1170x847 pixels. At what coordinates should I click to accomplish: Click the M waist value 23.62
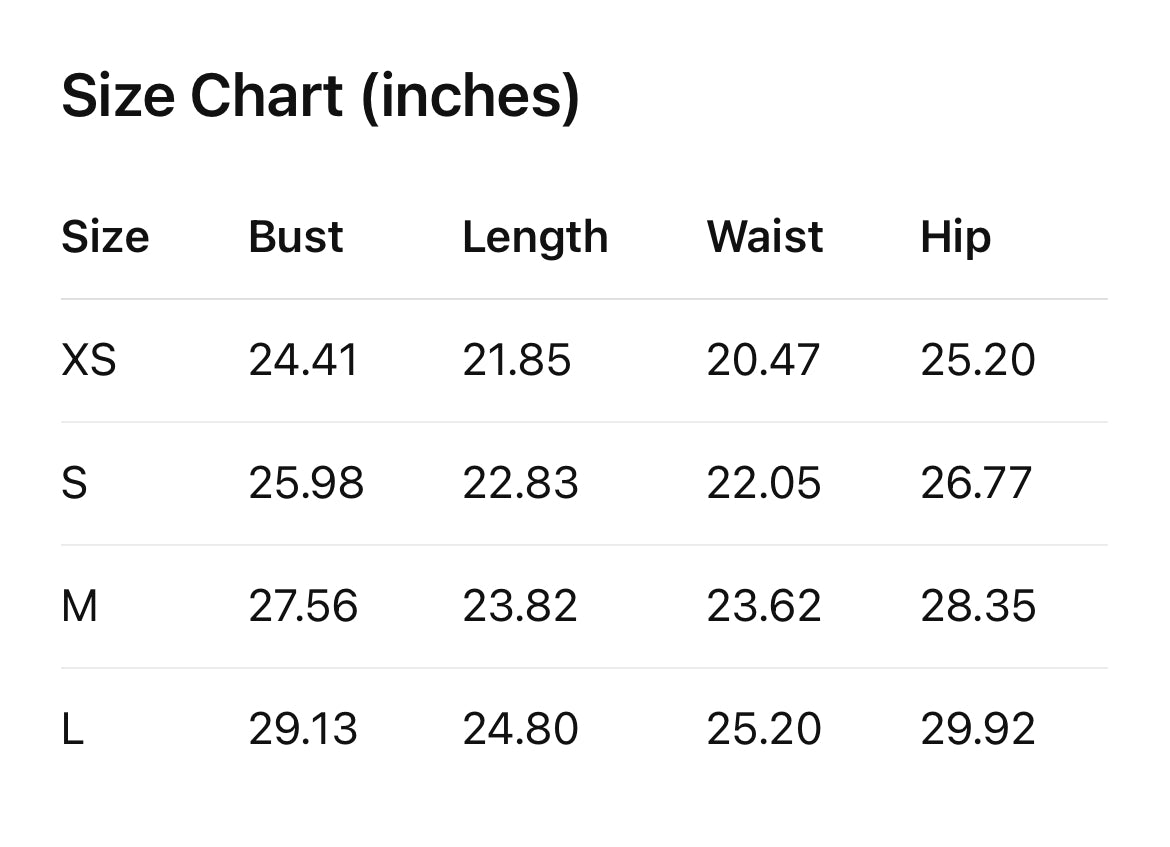[764, 606]
